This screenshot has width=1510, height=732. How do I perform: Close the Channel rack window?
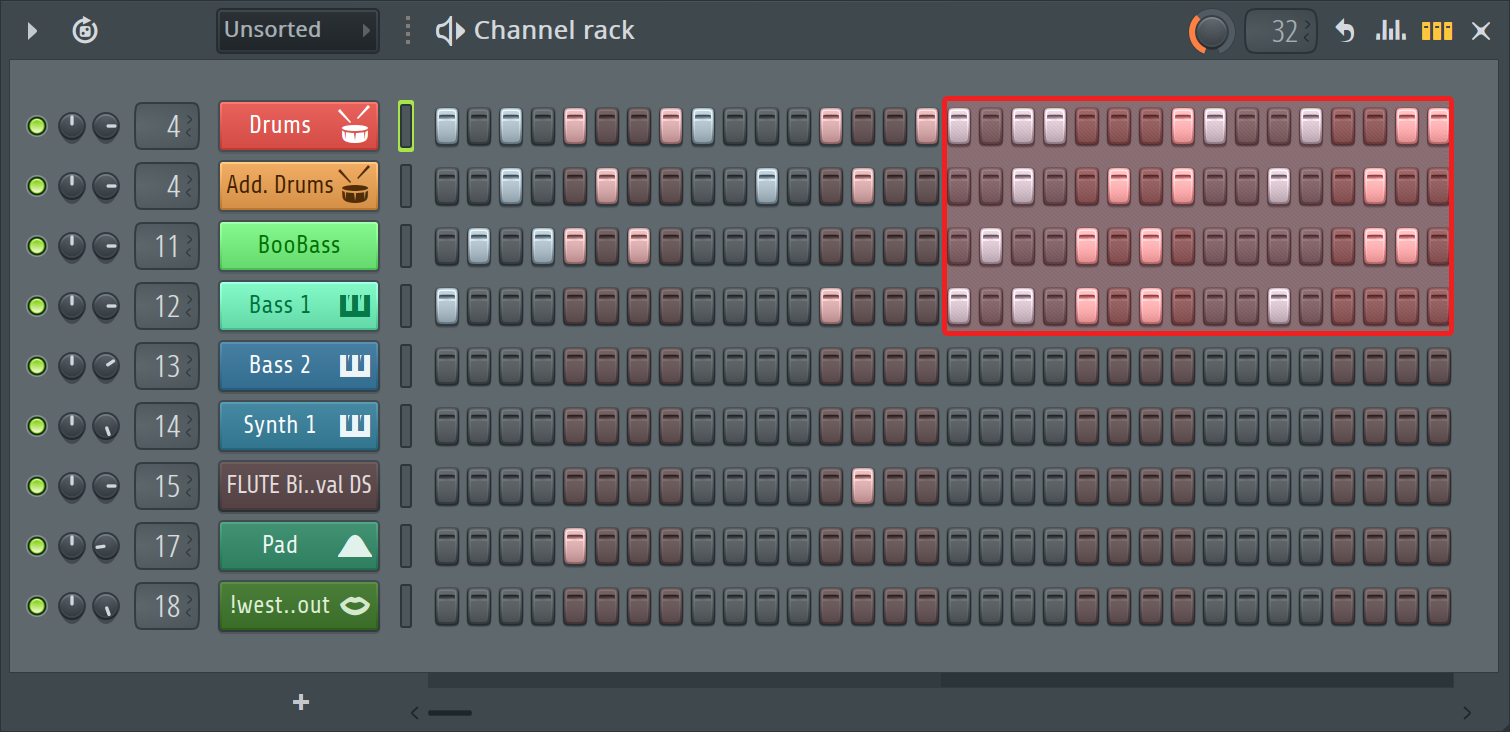[1481, 31]
